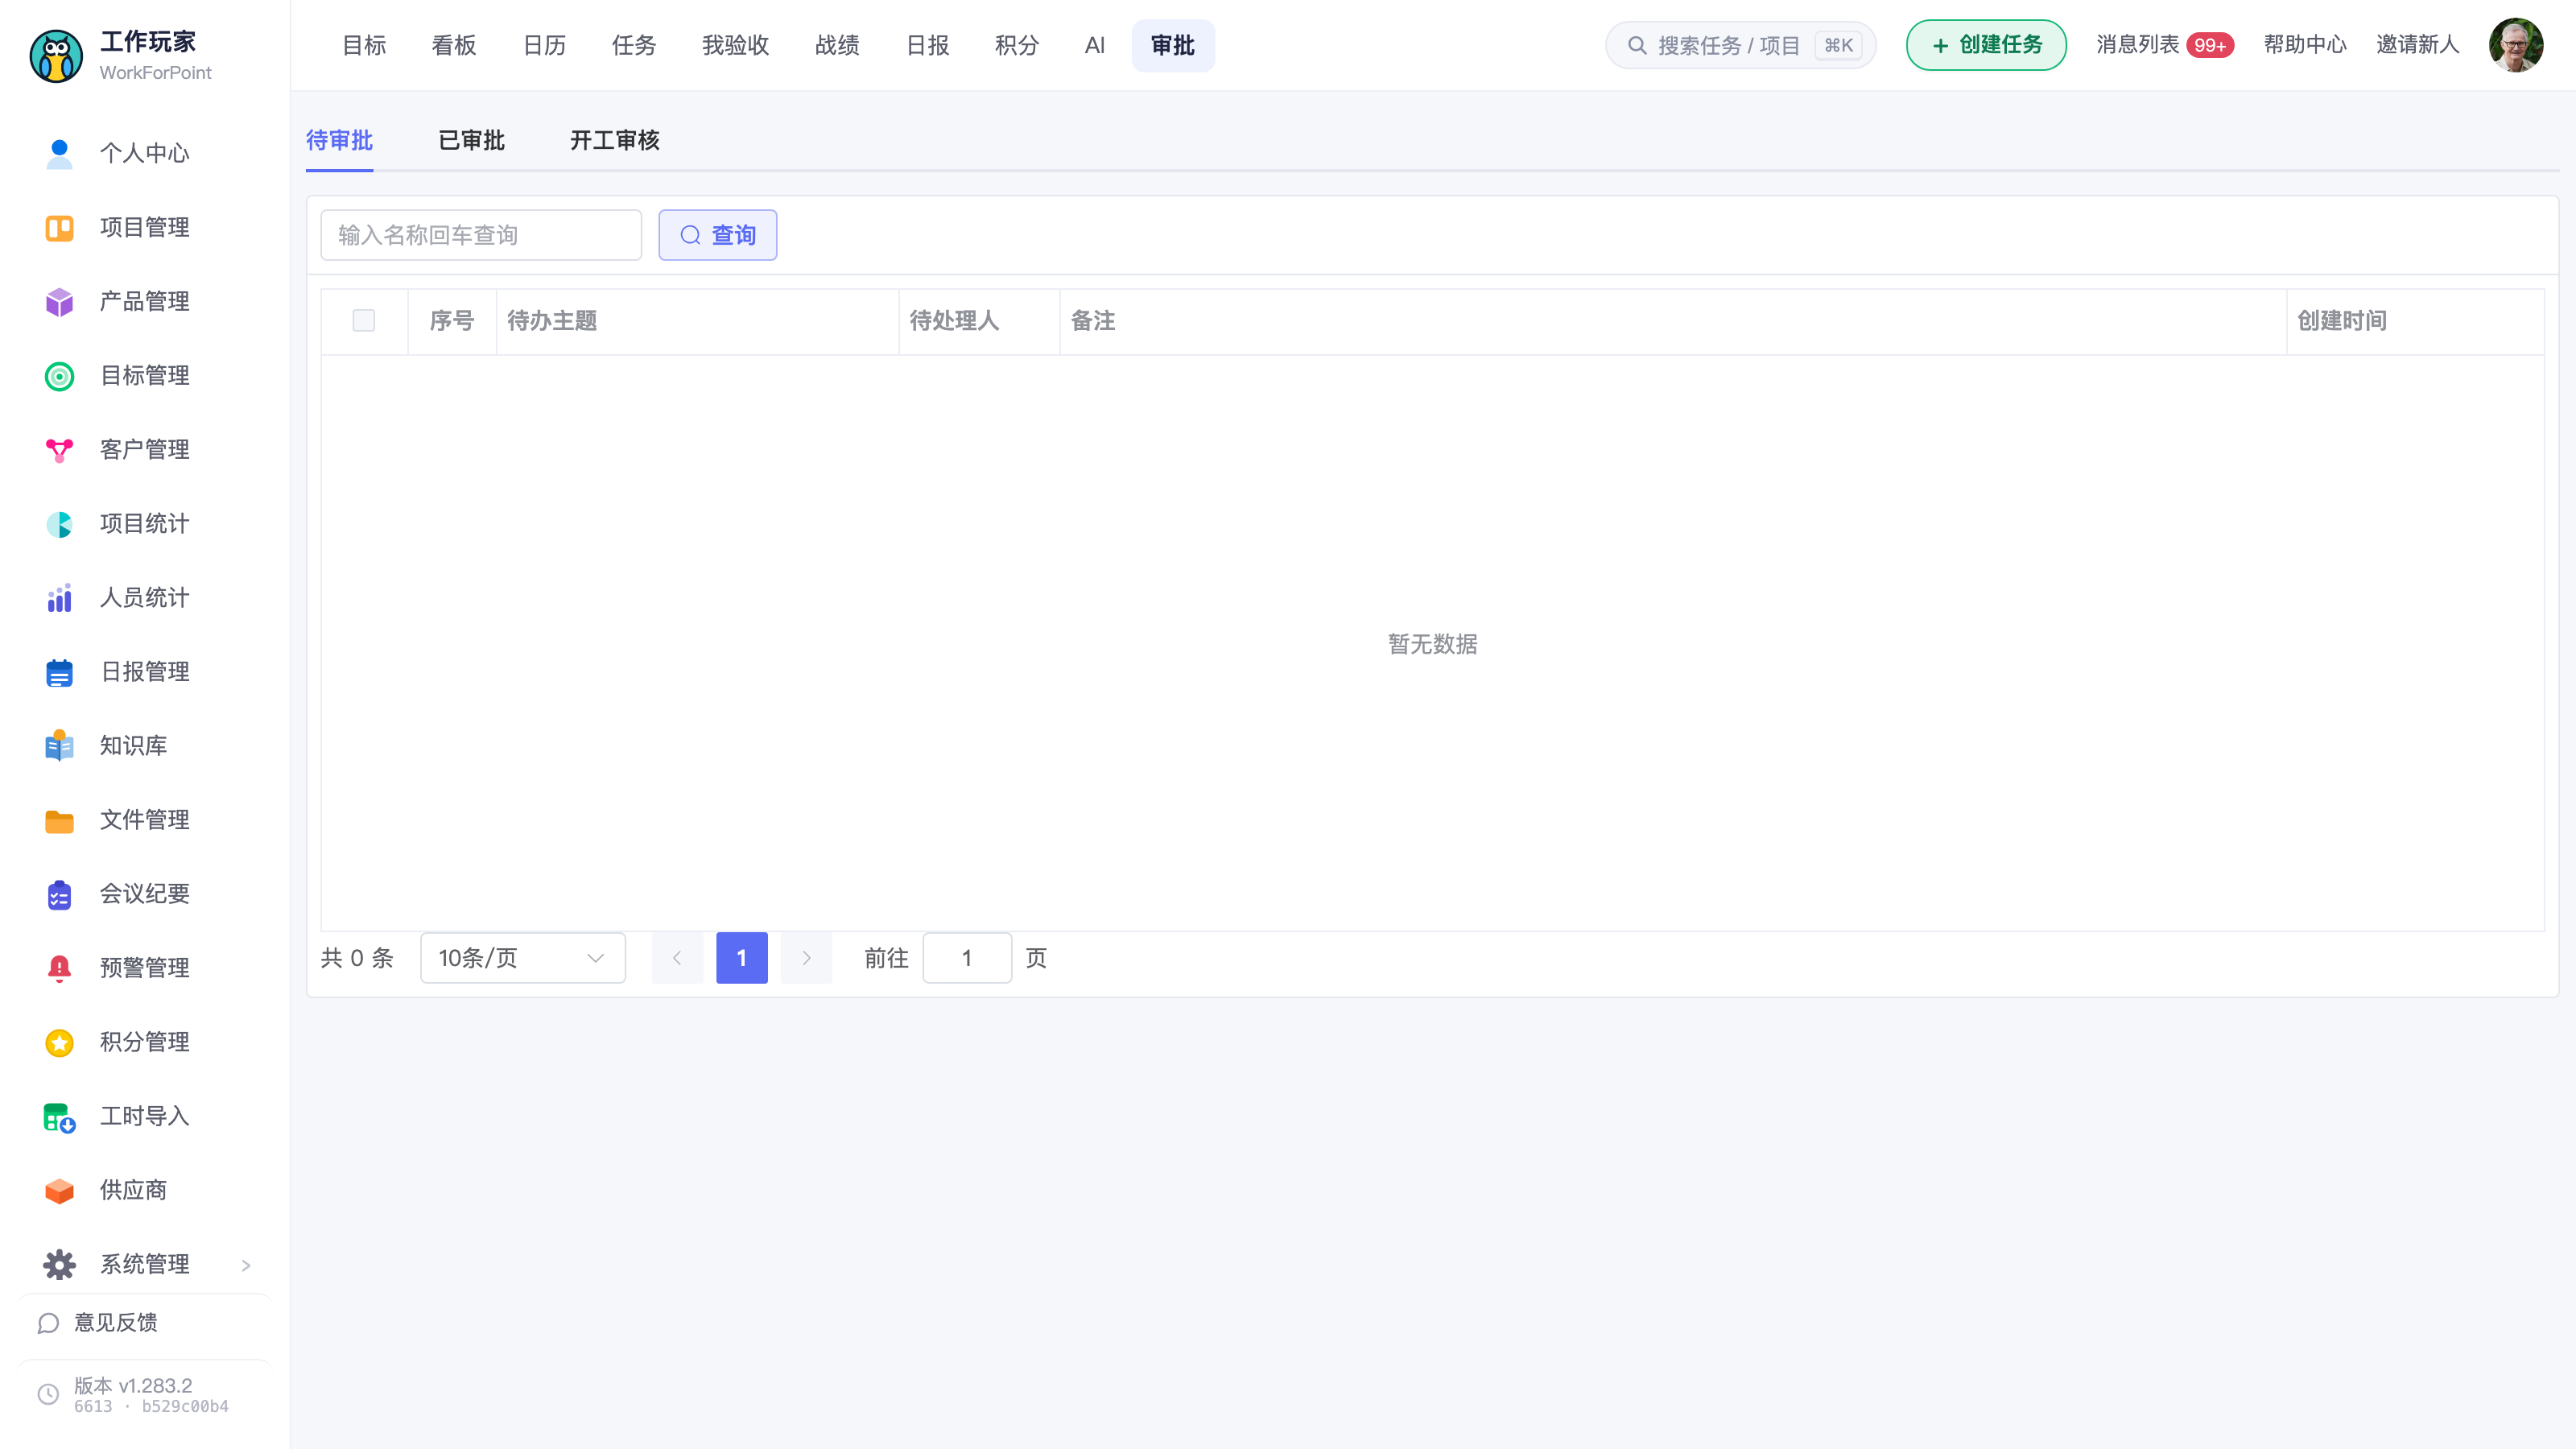2576x1449 pixels.
Task: Go to 日报管理 calendar icon
Action: pos(59,672)
